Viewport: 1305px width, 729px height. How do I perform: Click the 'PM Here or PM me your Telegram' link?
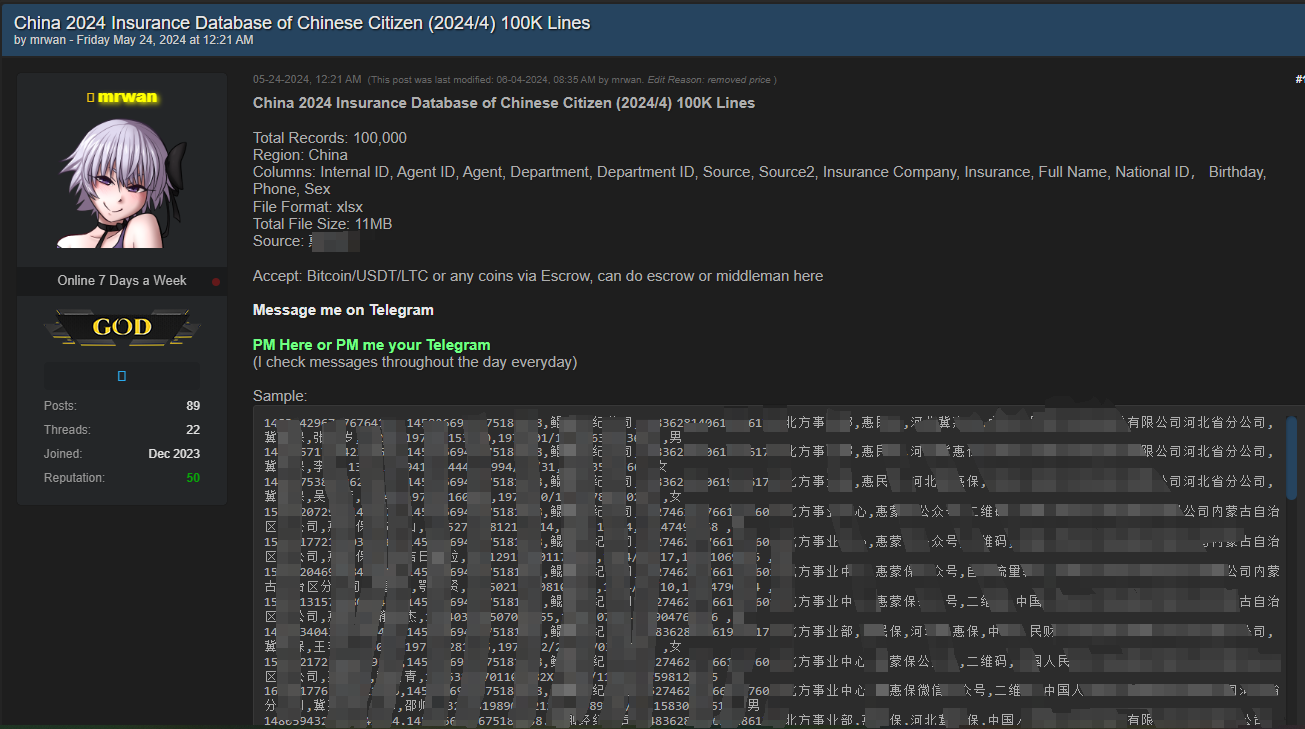click(371, 345)
